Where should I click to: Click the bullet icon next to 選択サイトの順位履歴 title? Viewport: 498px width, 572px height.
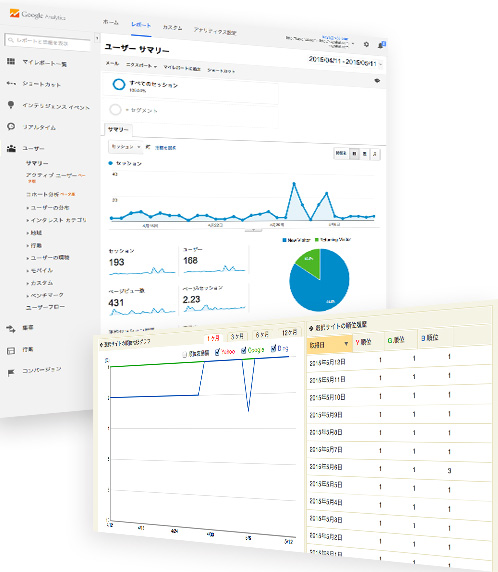coord(311,328)
